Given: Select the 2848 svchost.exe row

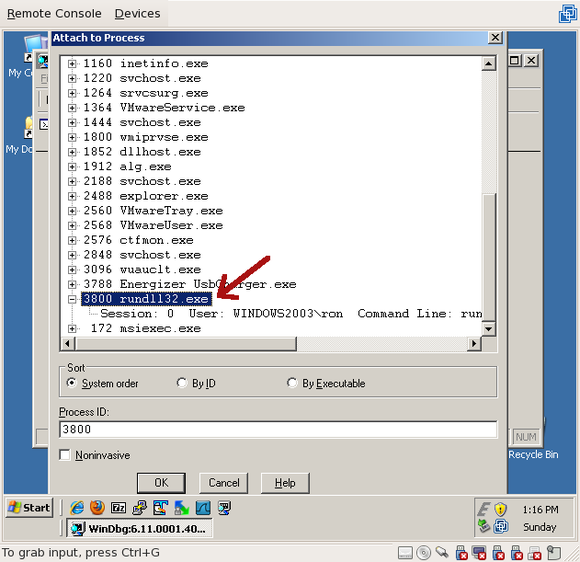Looking at the screenshot, I should (x=142, y=255).
